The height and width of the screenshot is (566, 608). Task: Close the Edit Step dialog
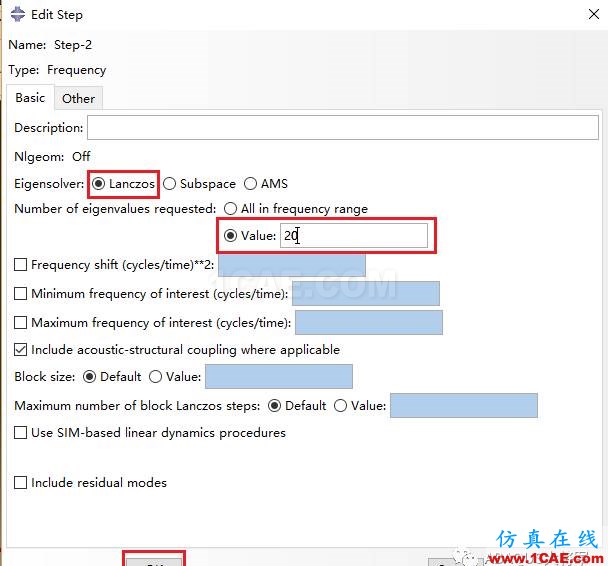(594, 14)
